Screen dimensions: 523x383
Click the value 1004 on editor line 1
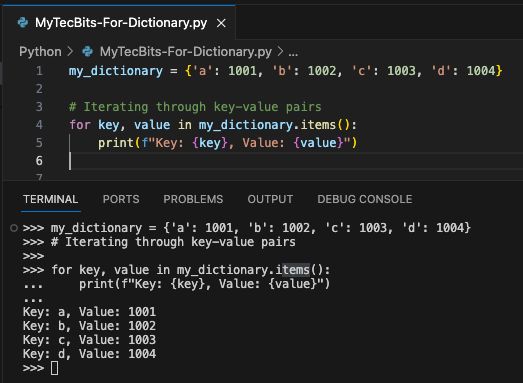(481, 71)
